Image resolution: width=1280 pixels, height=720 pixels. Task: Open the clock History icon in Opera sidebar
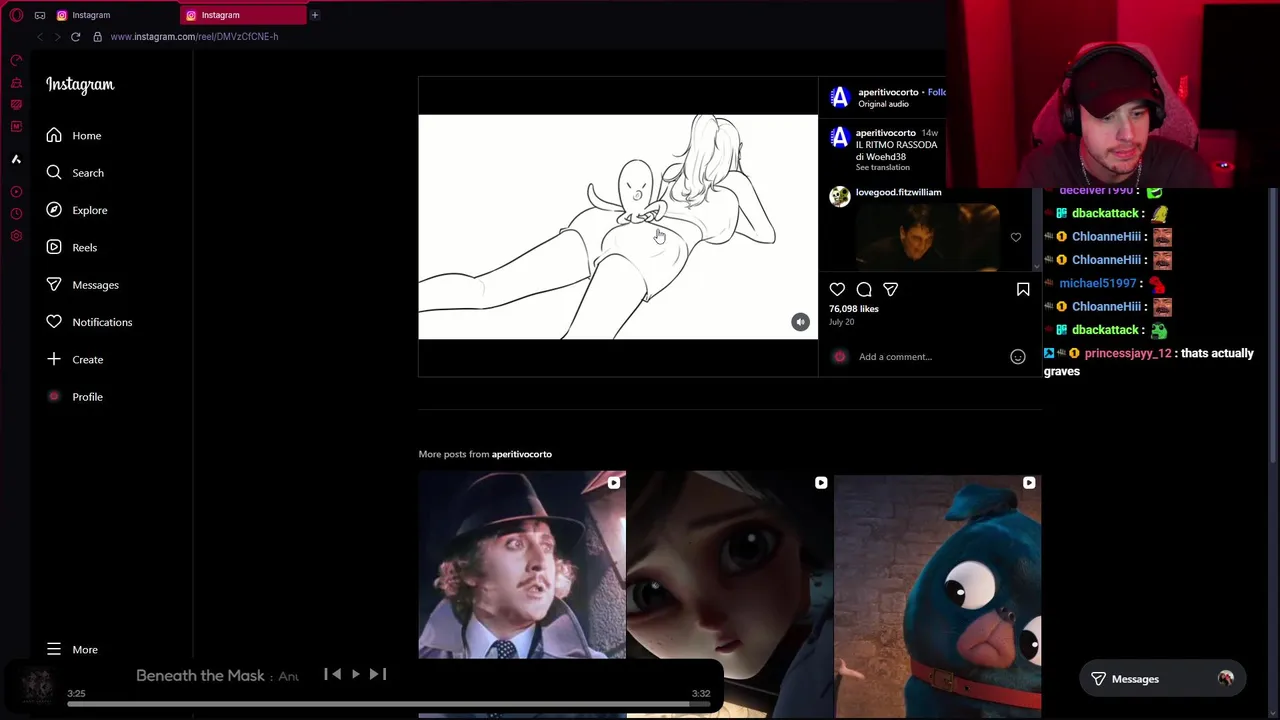[16, 214]
